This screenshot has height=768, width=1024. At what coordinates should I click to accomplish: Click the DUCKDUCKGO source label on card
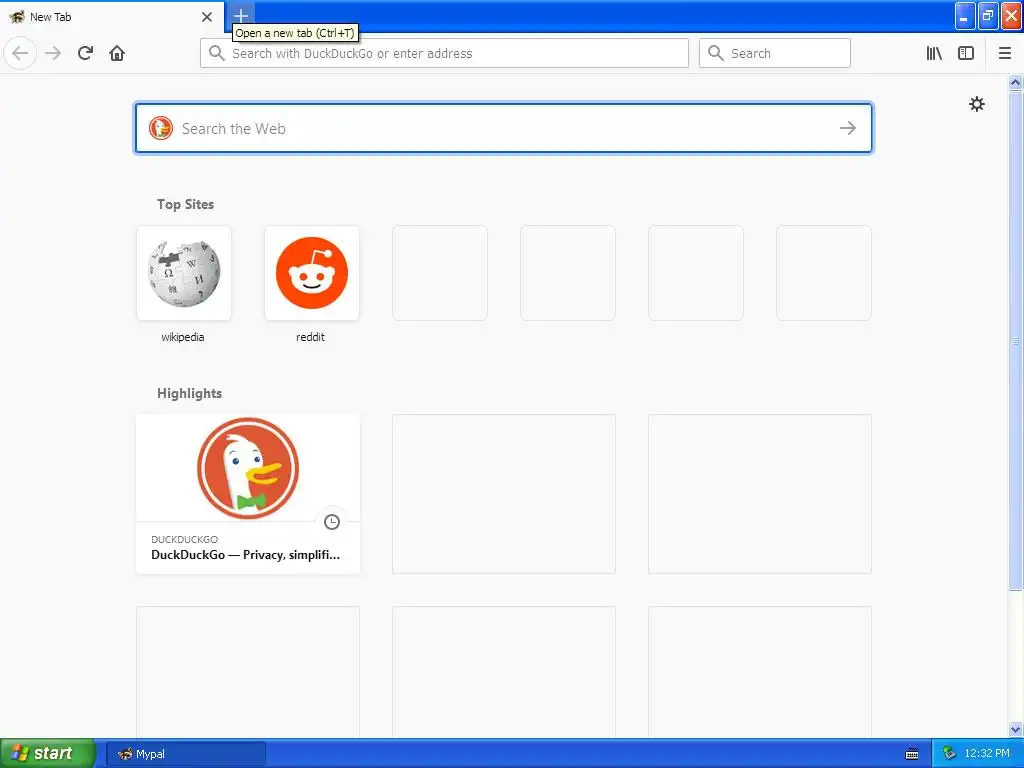click(x=184, y=539)
